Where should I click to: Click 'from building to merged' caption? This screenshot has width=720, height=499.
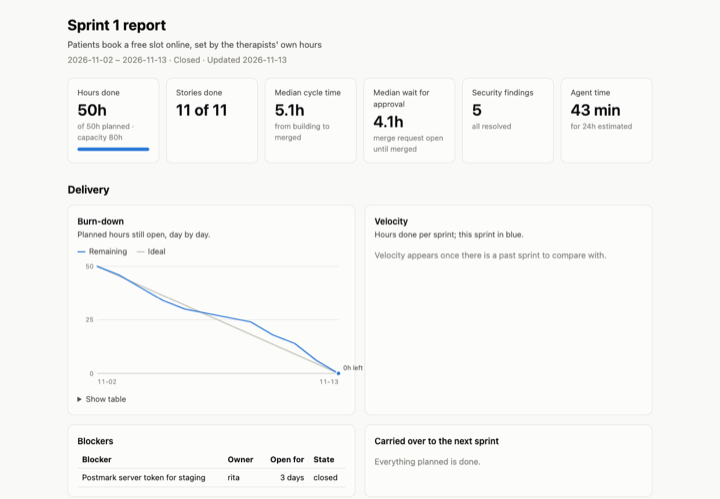[302, 132]
